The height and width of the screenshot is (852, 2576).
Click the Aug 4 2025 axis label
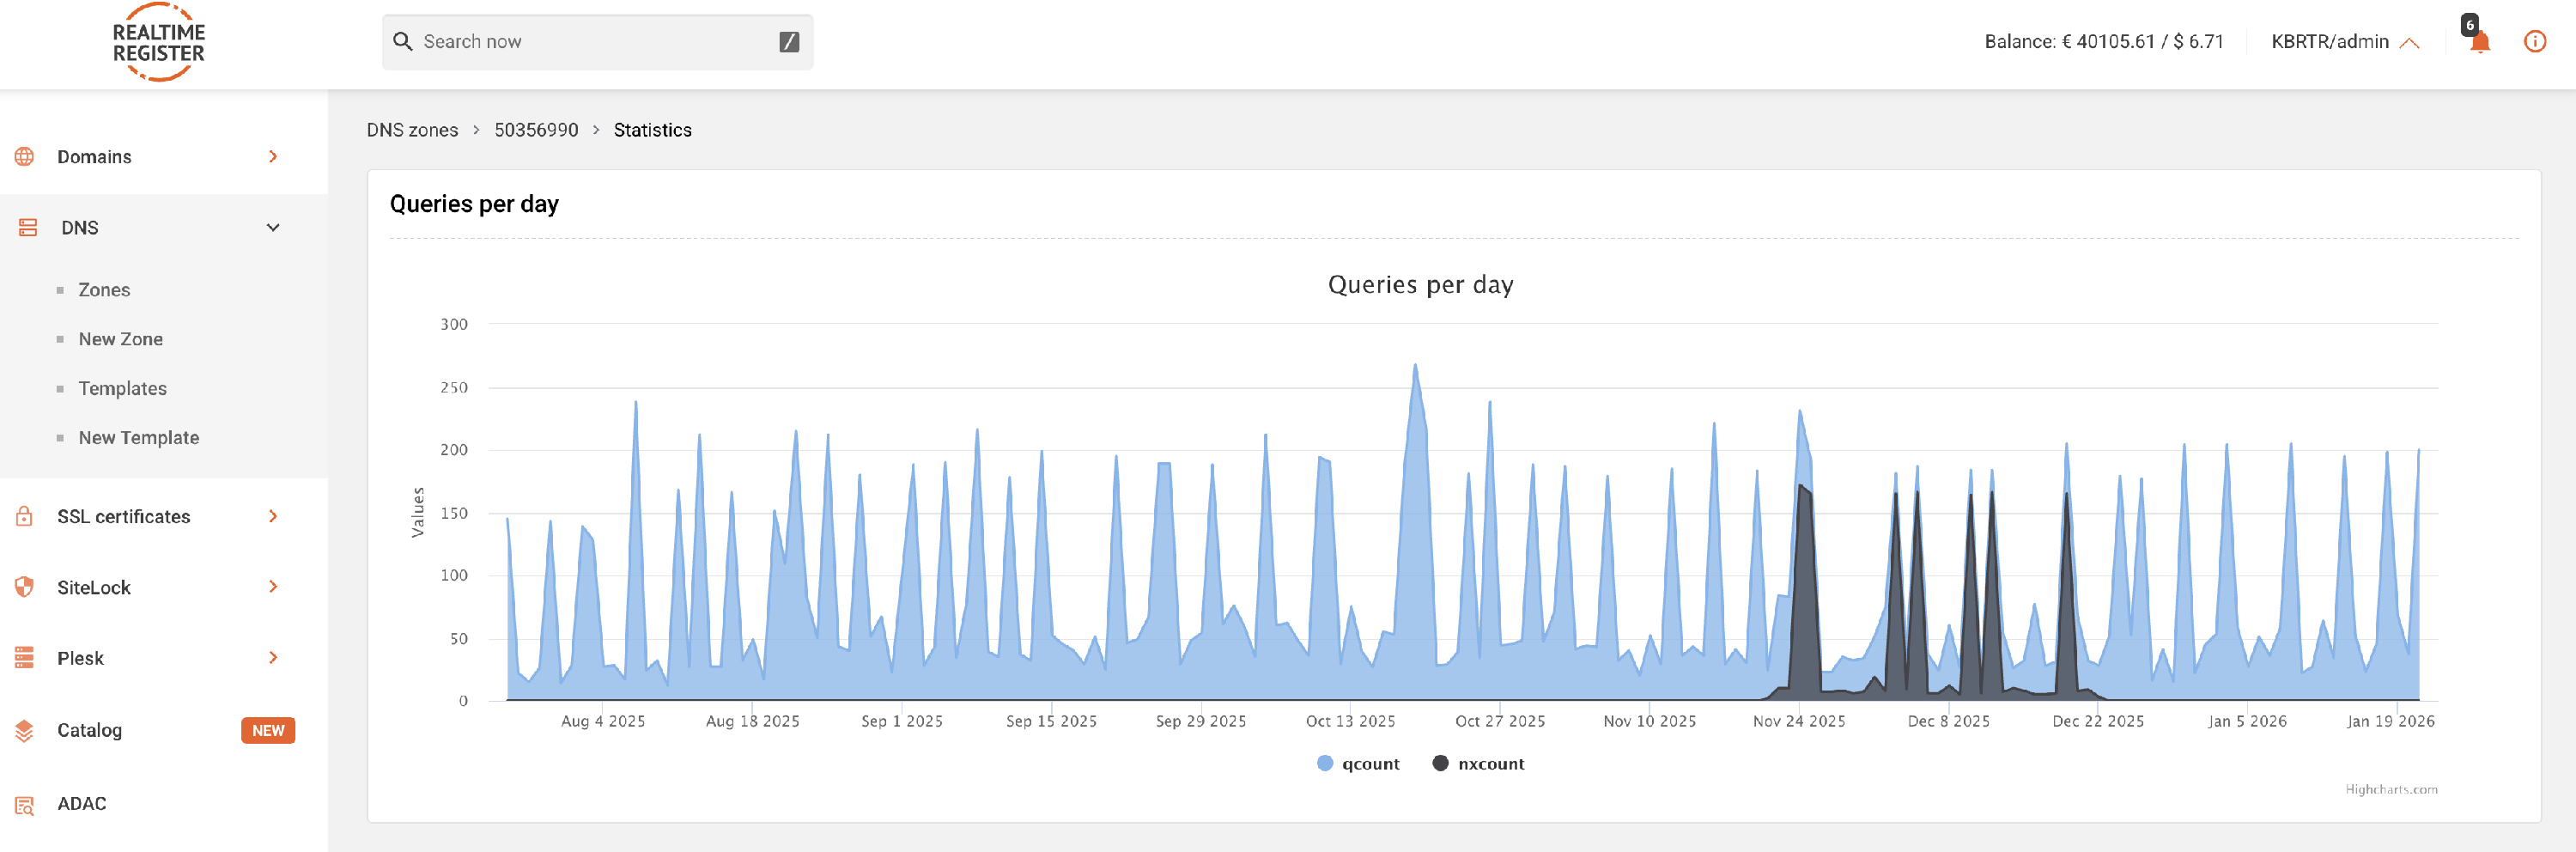click(x=603, y=722)
